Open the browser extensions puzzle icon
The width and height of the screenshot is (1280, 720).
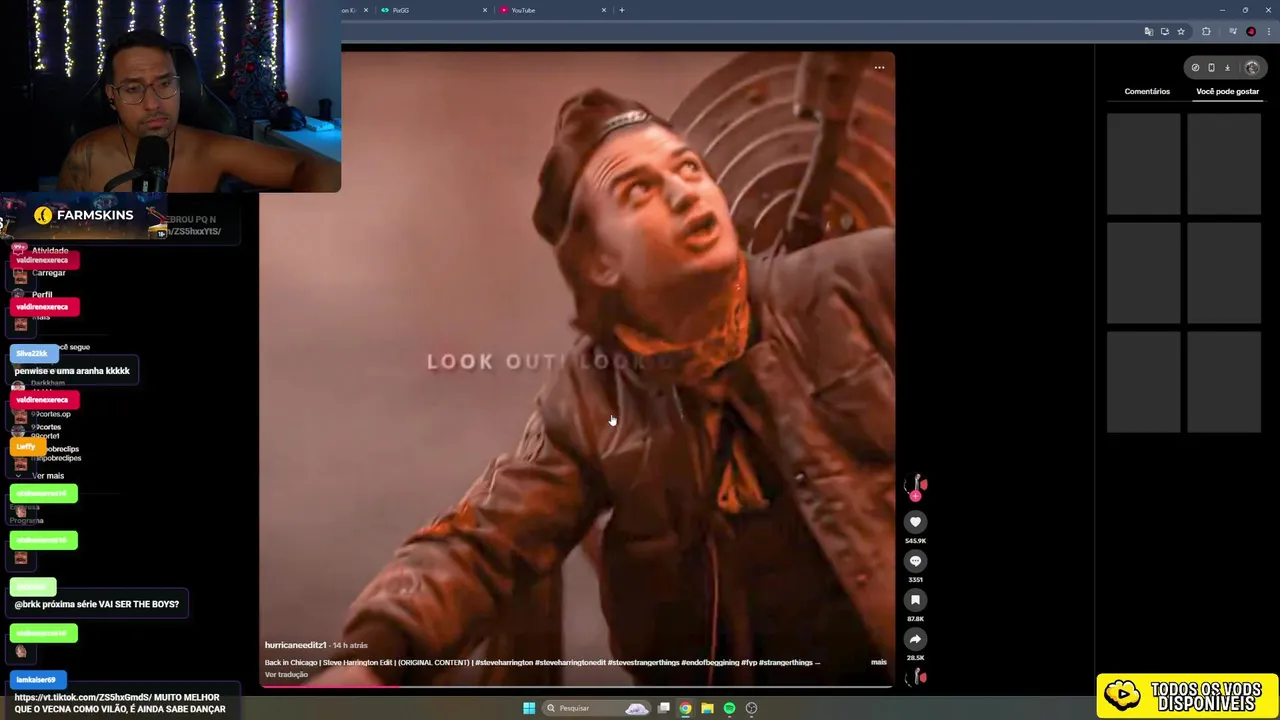tap(1206, 32)
